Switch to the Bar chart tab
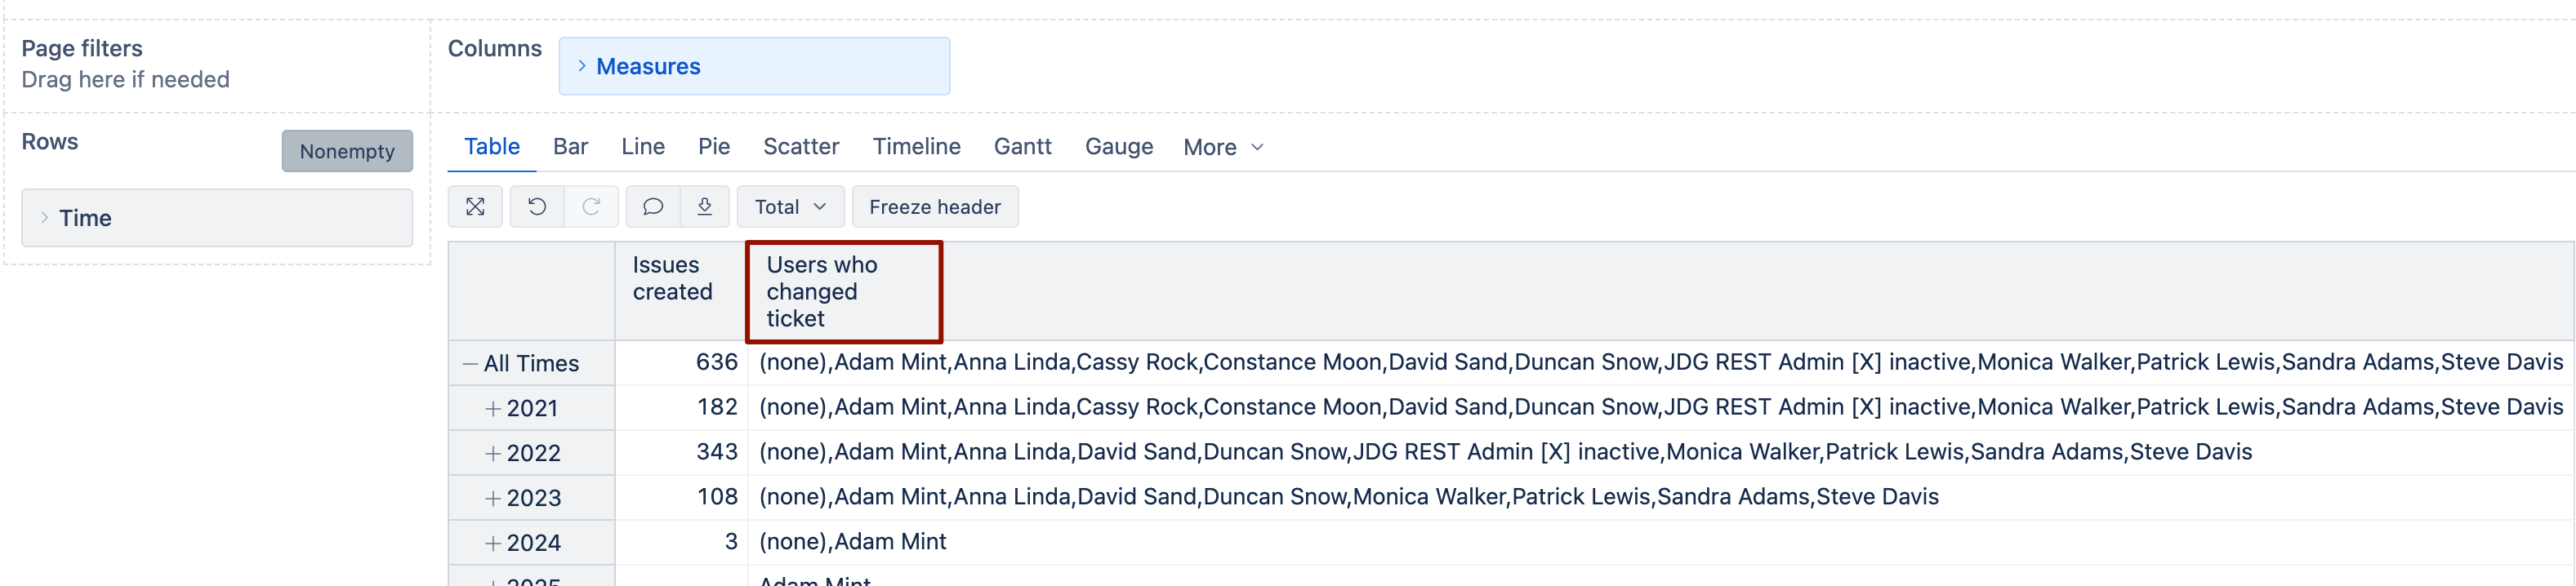Screen dimensions: 2576x586 pos(570,147)
